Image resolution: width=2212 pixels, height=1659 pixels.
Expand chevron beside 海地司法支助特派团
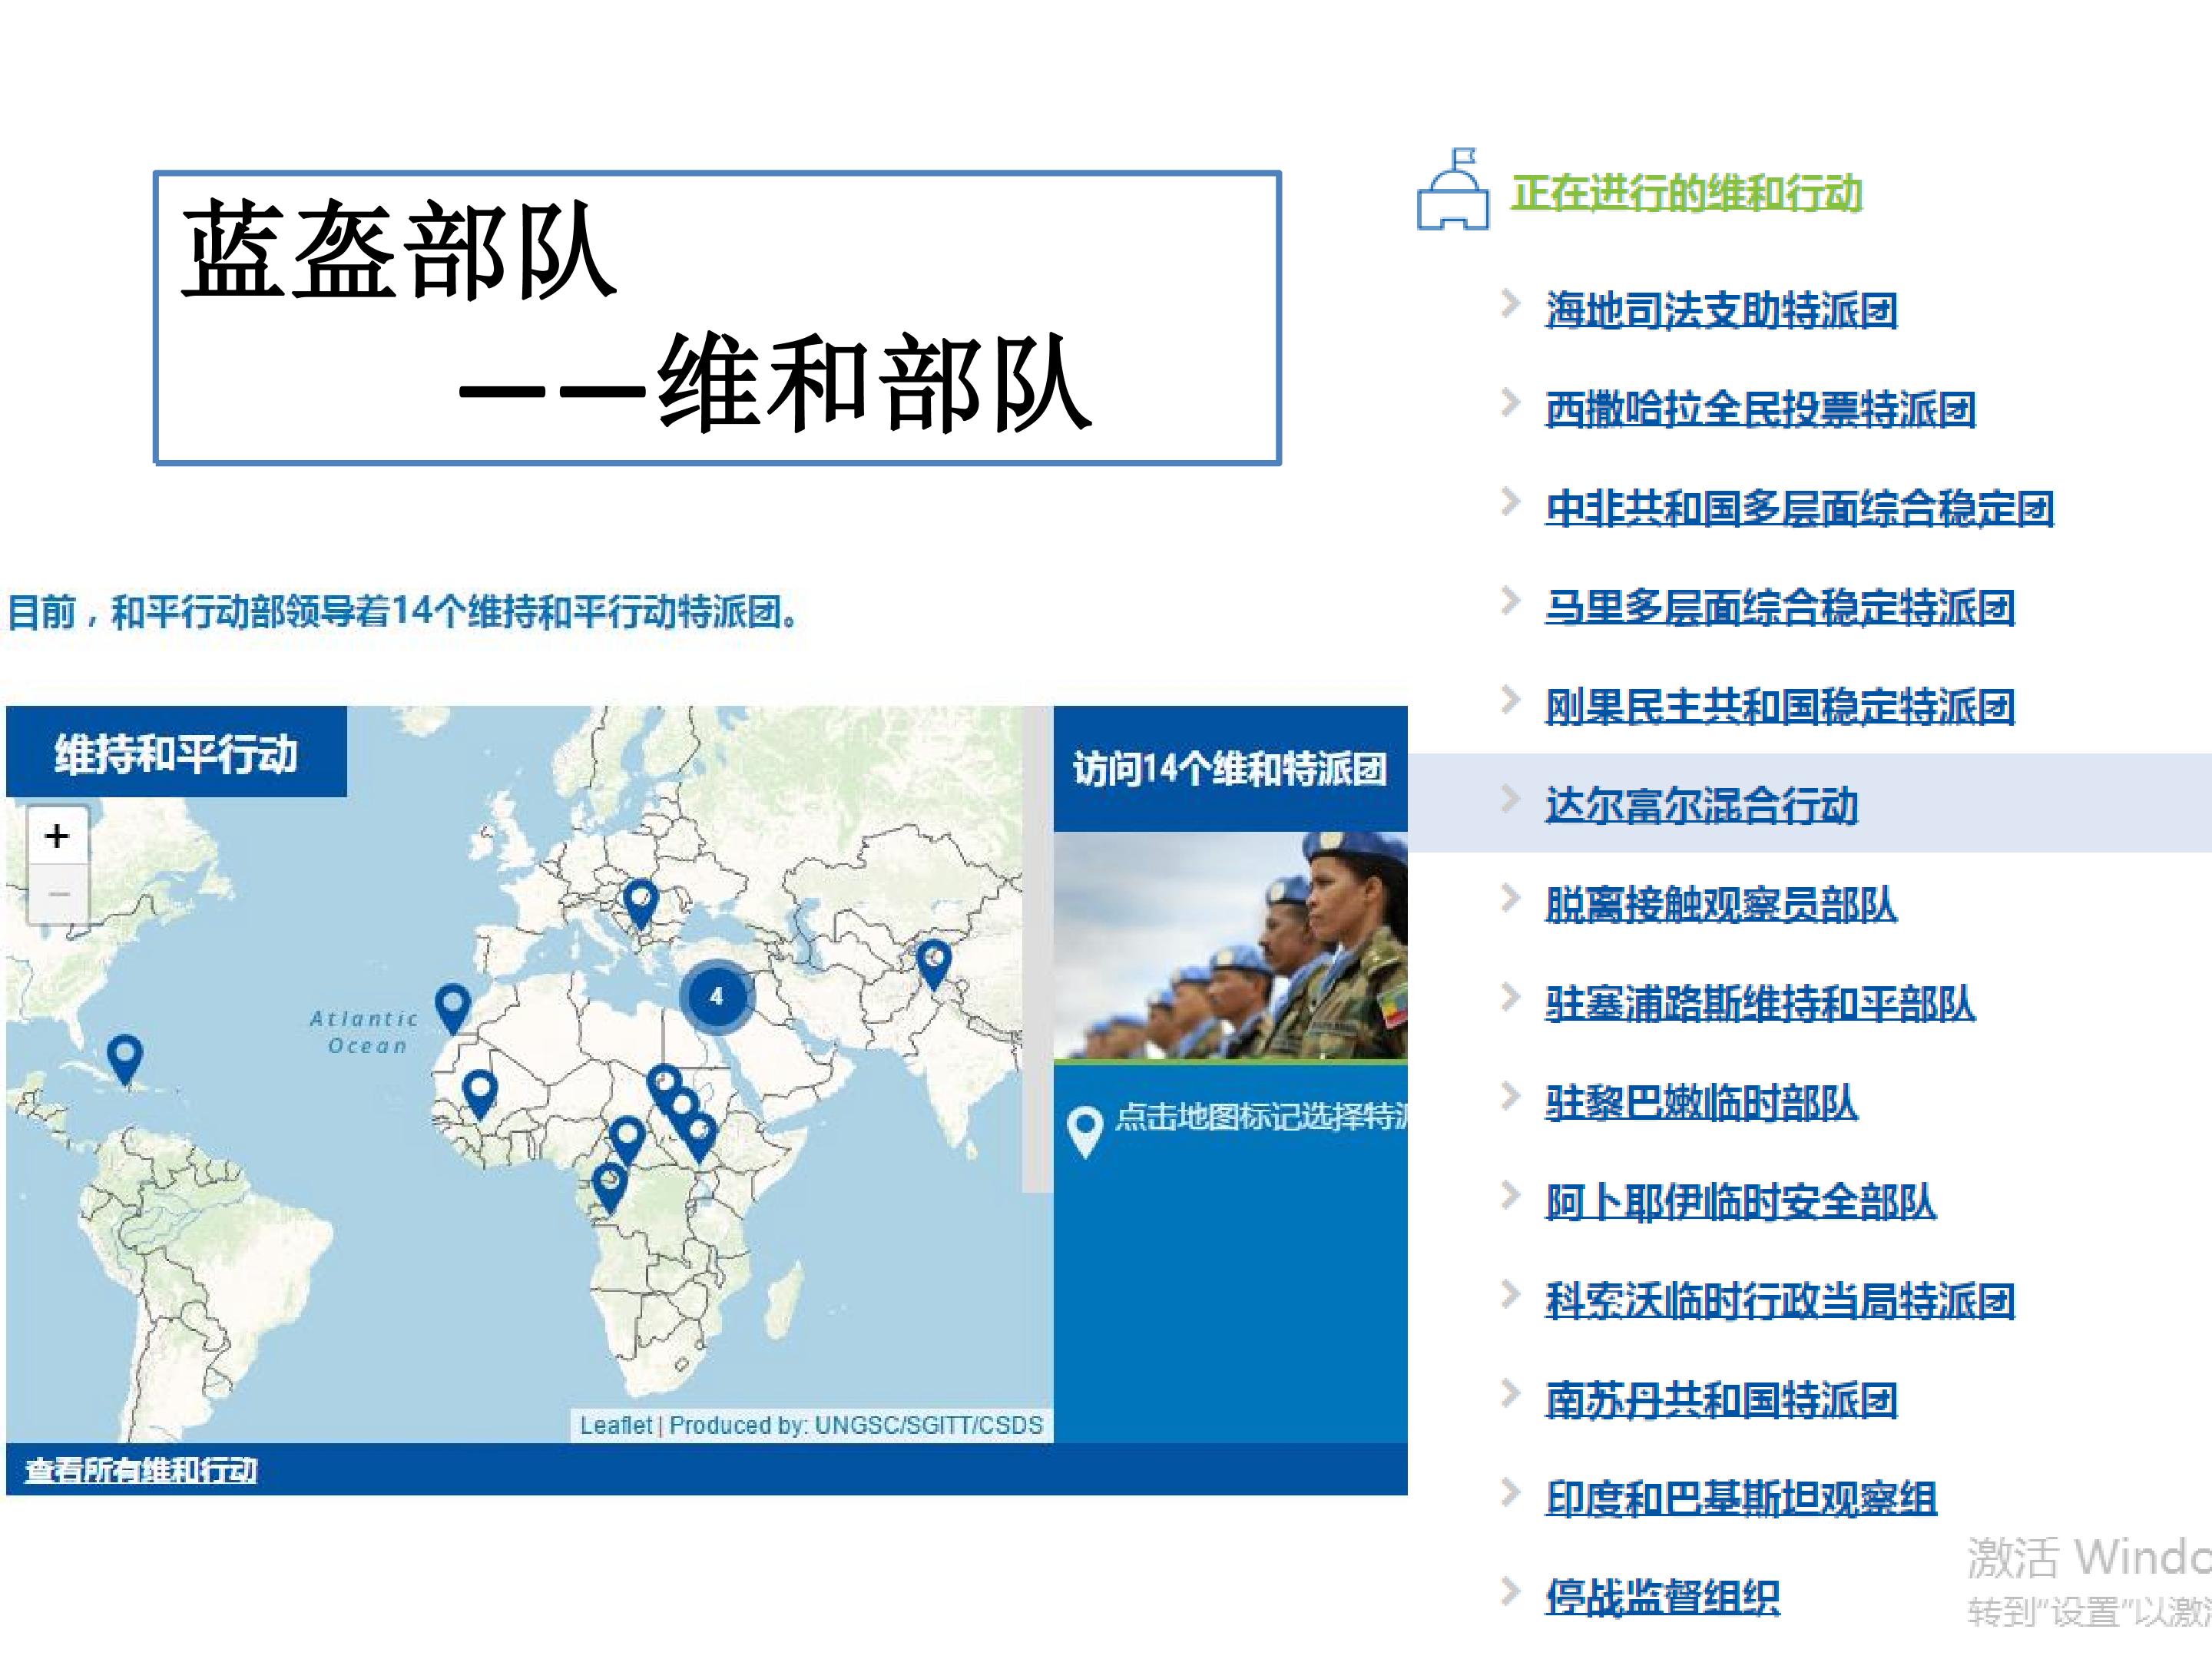[x=1510, y=304]
